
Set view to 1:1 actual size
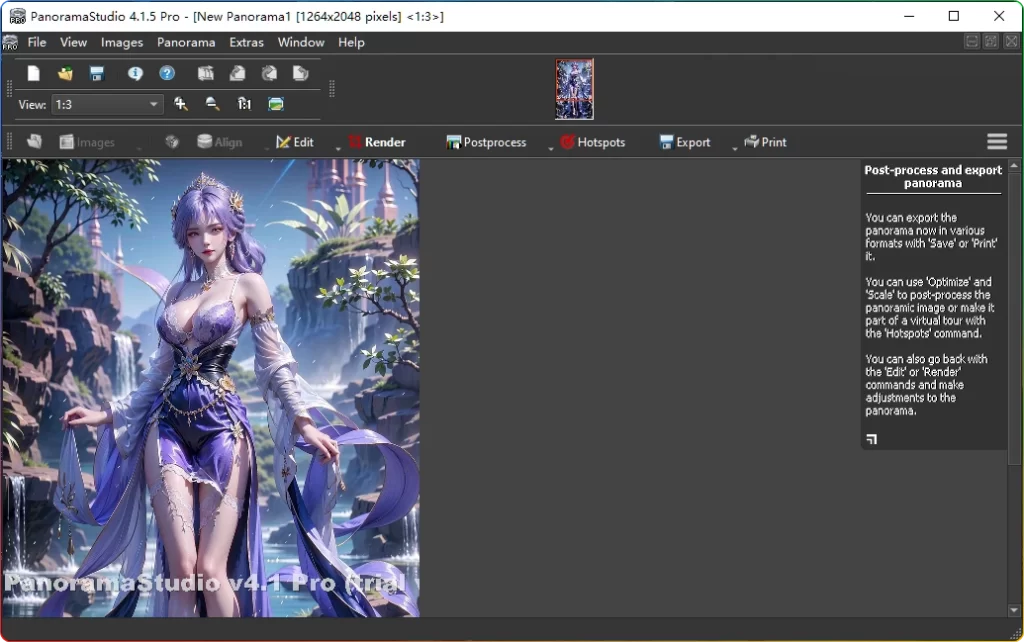[244, 104]
